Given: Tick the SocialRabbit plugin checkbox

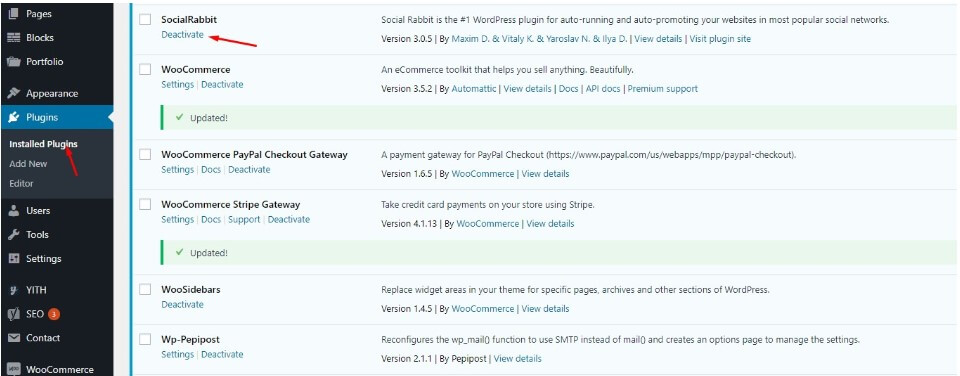Looking at the screenshot, I should tap(144, 20).
